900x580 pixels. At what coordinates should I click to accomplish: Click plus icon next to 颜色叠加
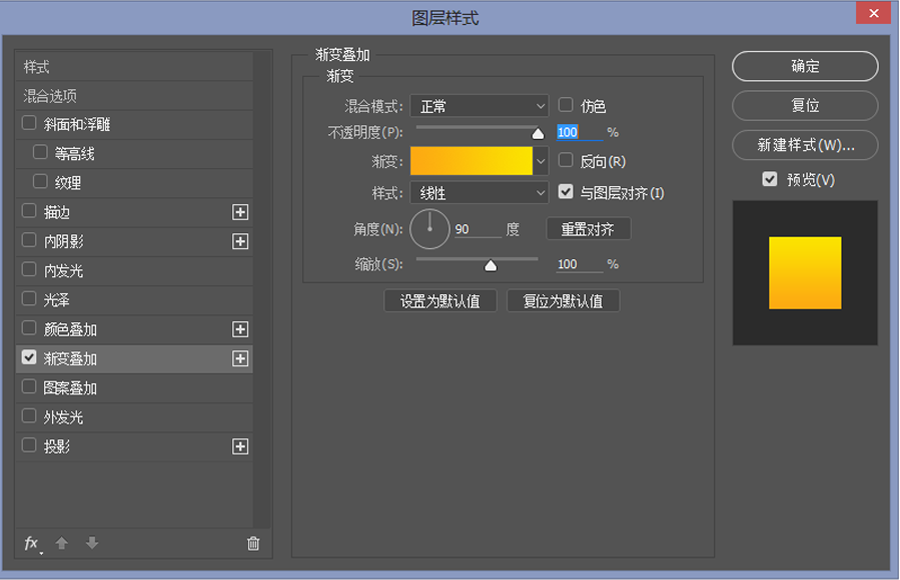pos(240,329)
